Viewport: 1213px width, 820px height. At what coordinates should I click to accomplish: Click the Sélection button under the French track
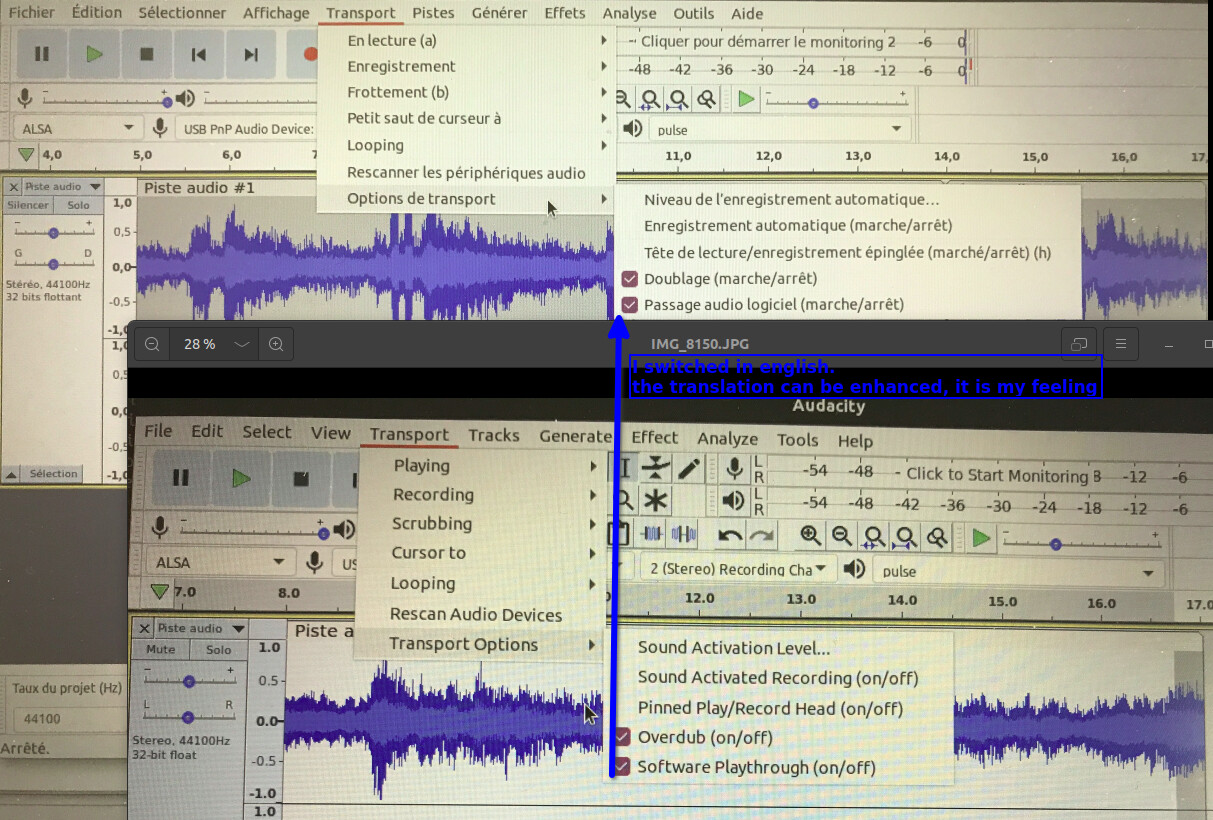click(x=53, y=473)
